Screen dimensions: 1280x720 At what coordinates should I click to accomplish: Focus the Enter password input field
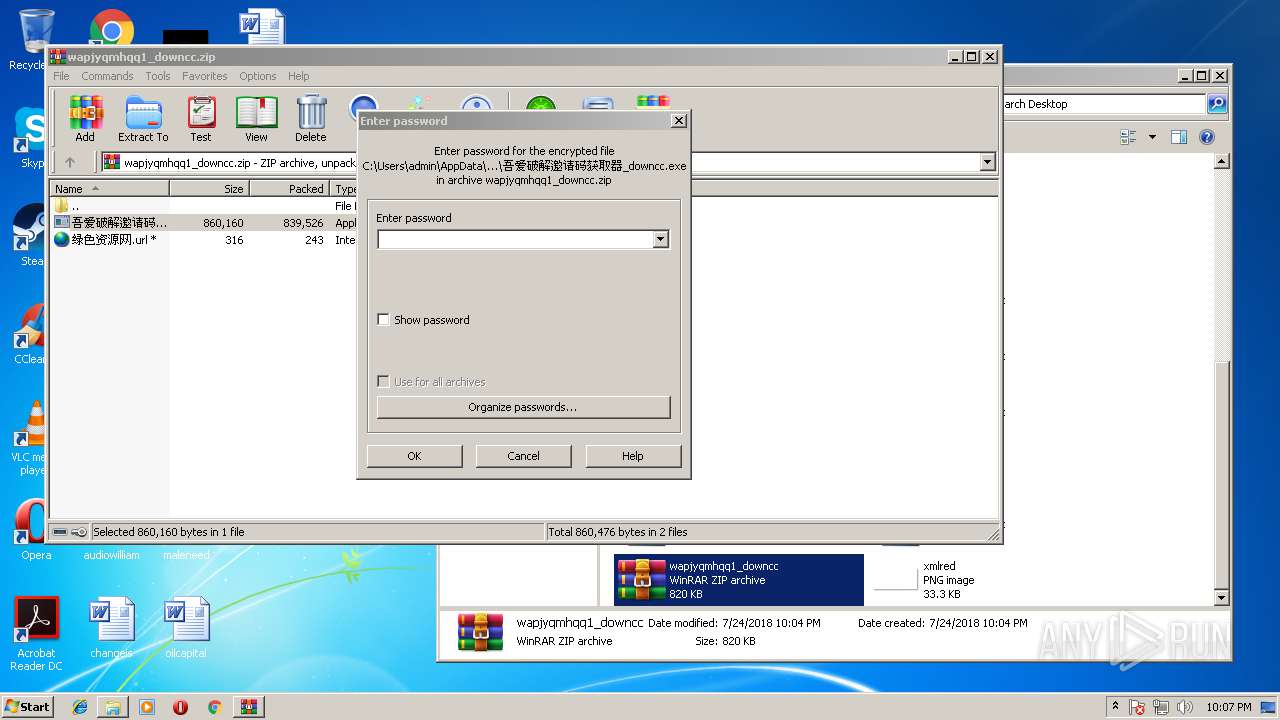click(515, 239)
